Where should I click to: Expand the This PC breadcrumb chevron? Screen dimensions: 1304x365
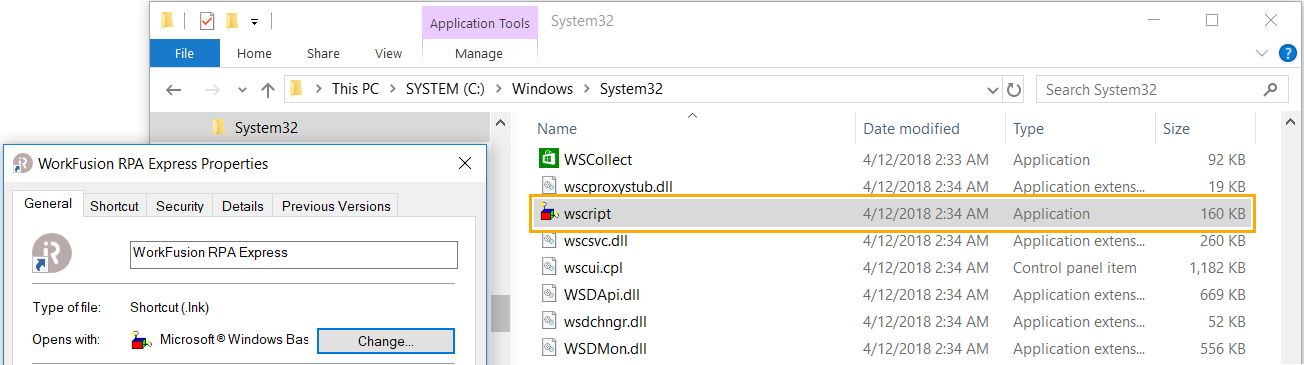pyautogui.click(x=392, y=89)
